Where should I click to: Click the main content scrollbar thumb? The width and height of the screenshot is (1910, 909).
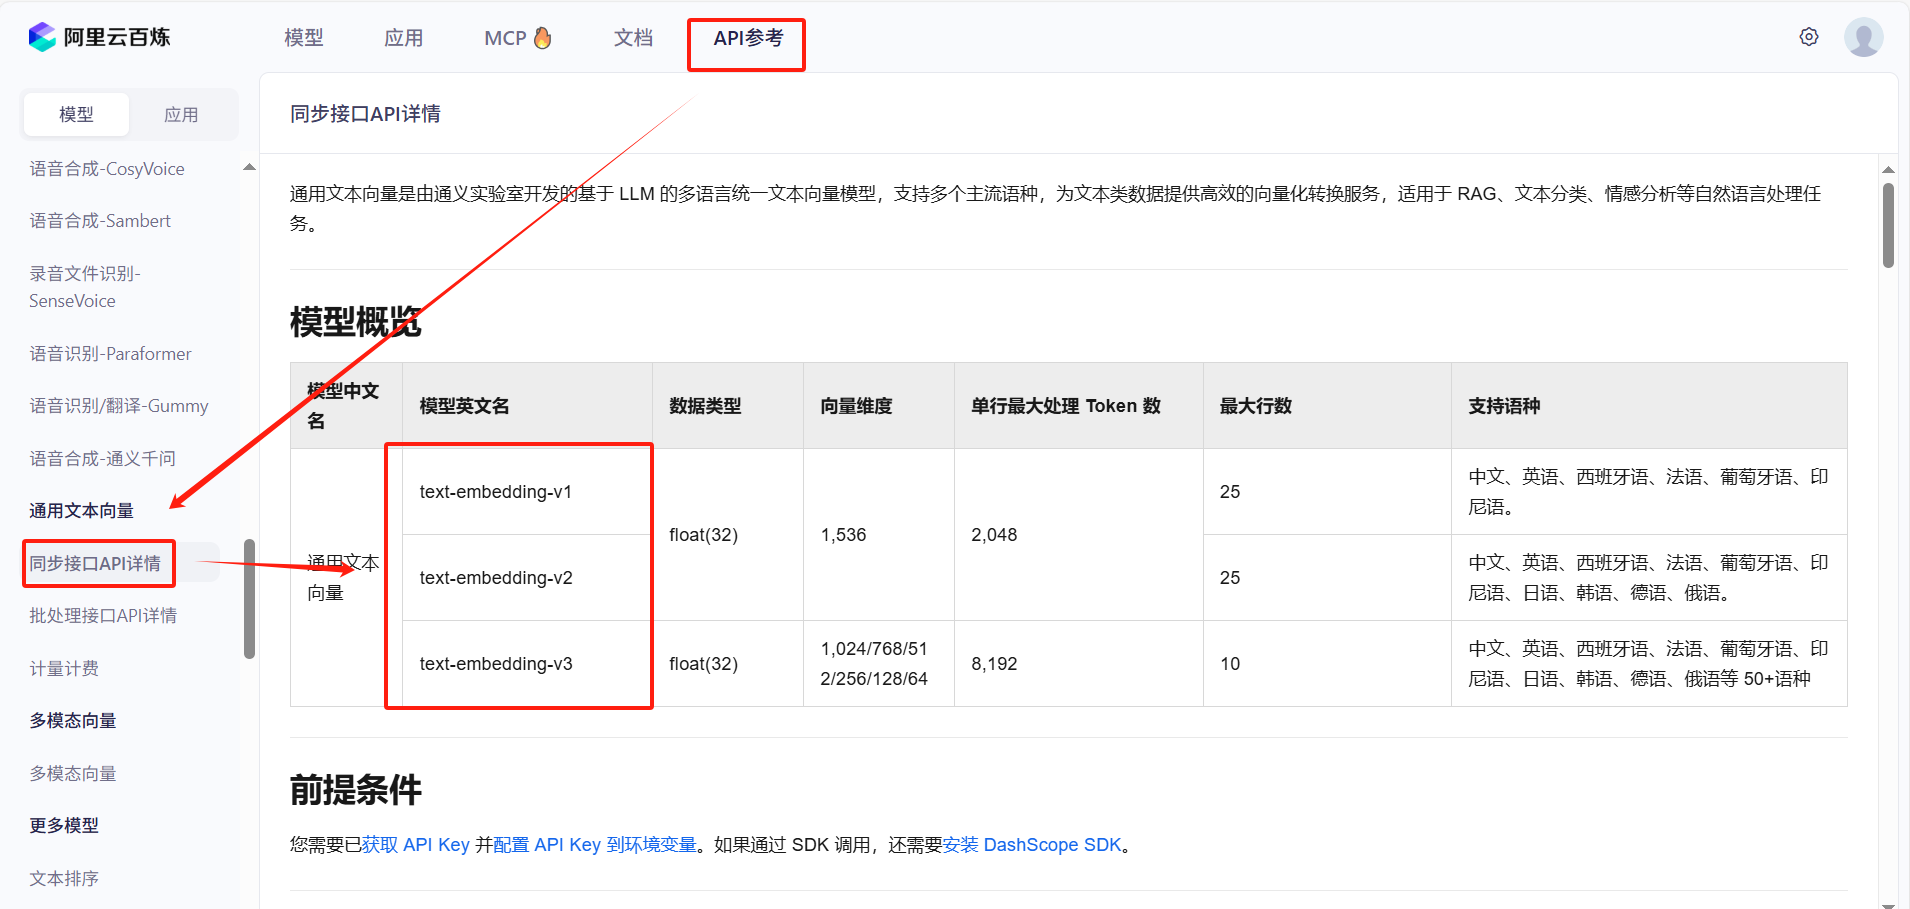click(x=1888, y=225)
